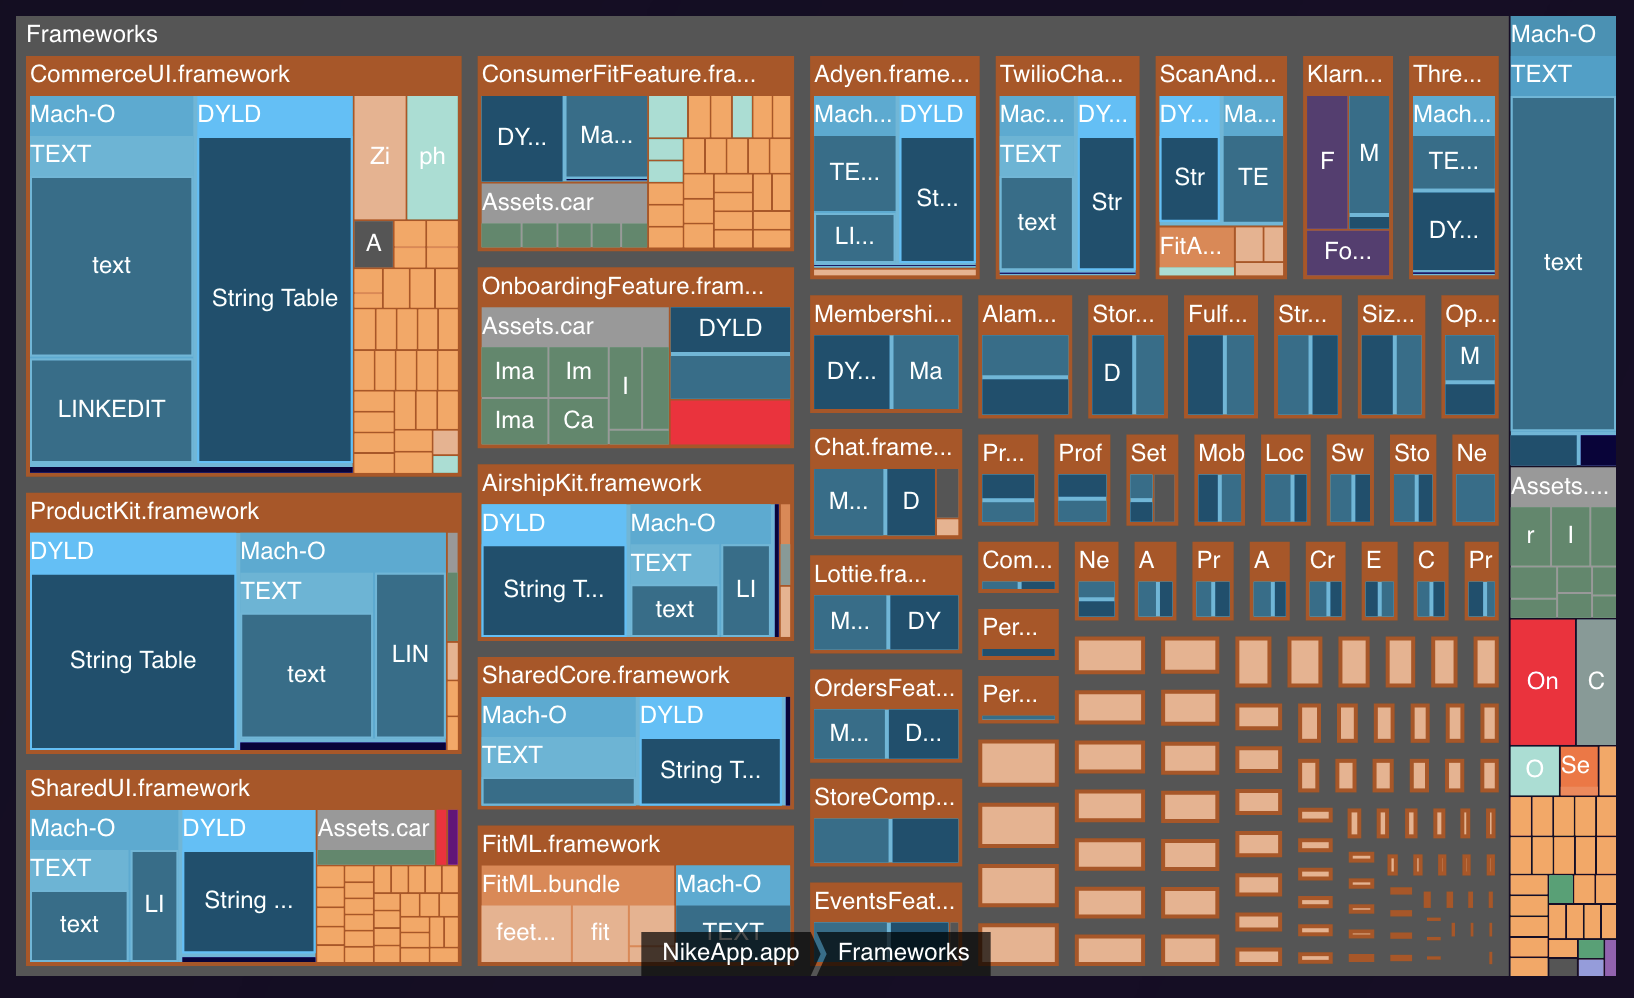Click the red On block
This screenshot has height=998, width=1634.
1543,681
